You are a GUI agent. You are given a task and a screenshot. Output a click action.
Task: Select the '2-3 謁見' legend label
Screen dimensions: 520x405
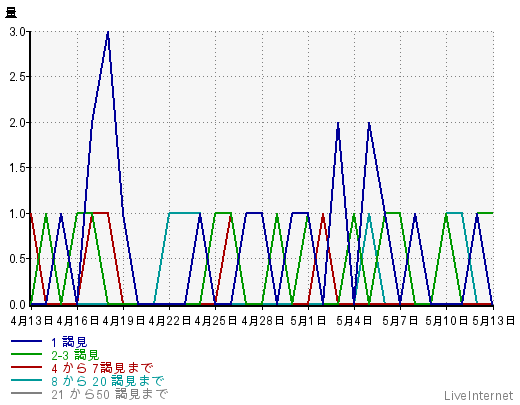pyautogui.click(x=75, y=355)
